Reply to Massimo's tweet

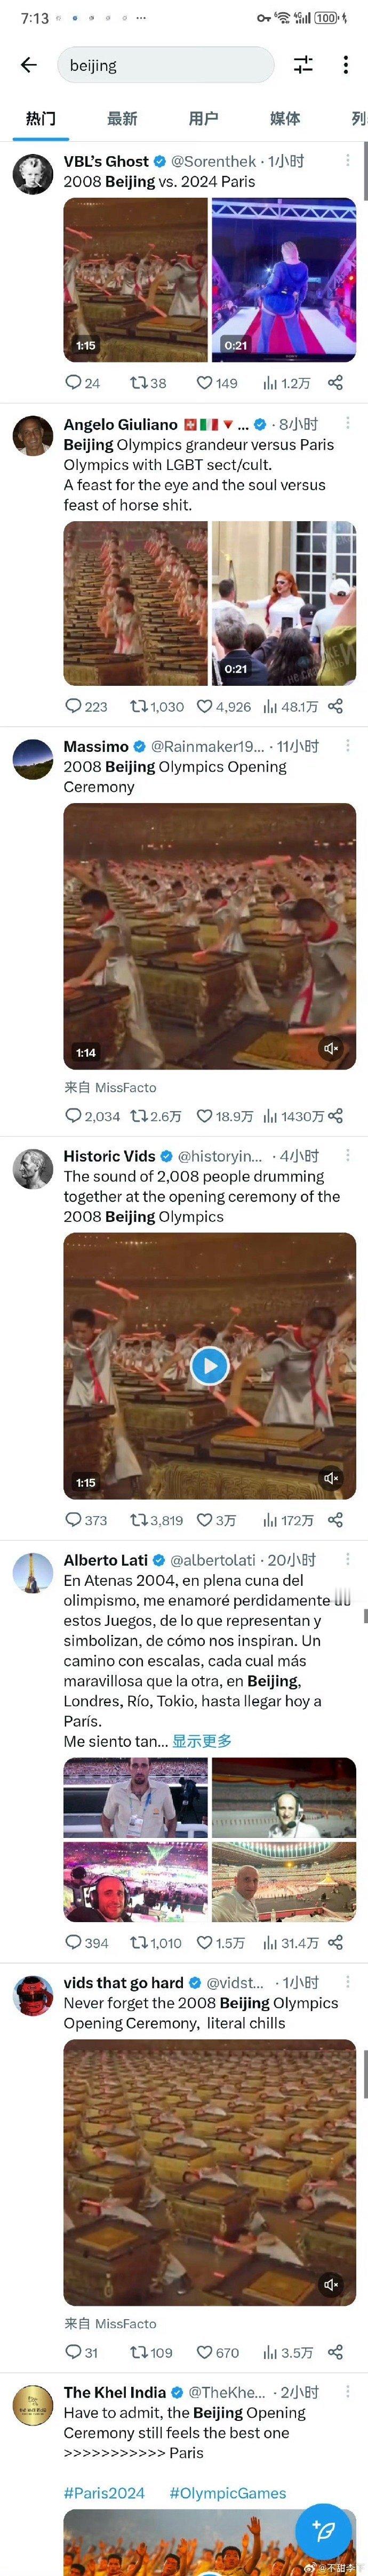(92, 1116)
